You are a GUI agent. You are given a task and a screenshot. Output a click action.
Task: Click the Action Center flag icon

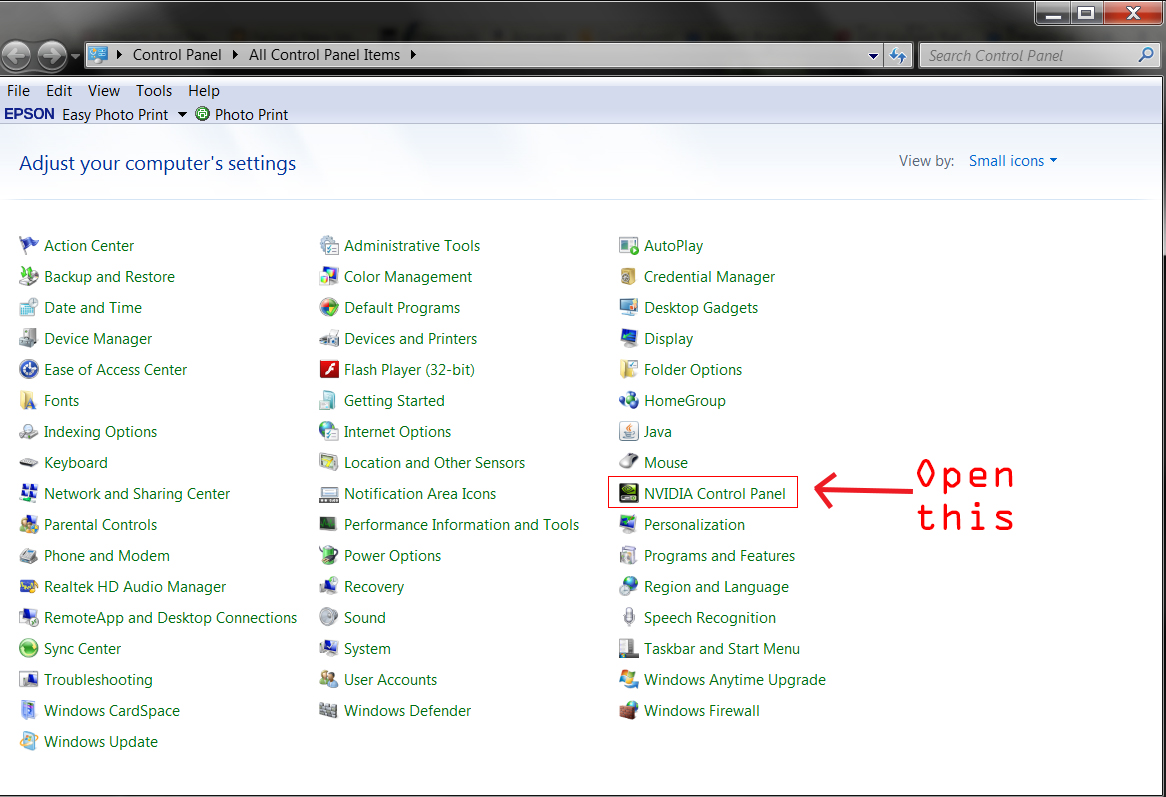[x=28, y=245]
